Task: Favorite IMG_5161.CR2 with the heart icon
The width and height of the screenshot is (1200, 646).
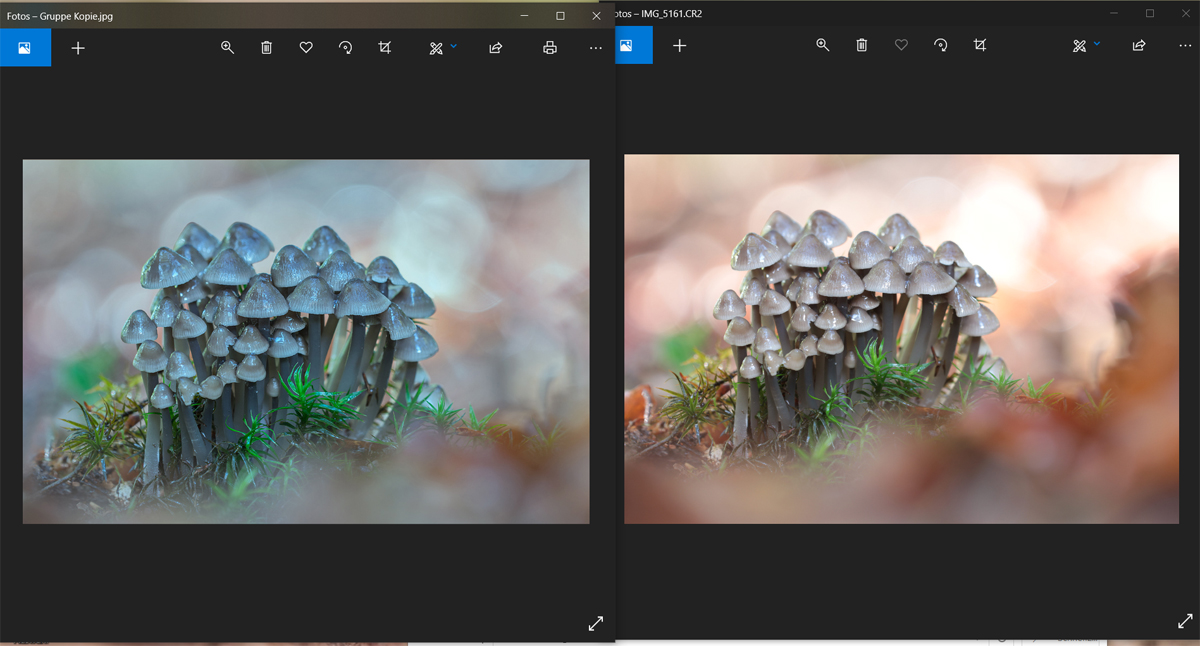Action: (x=901, y=45)
